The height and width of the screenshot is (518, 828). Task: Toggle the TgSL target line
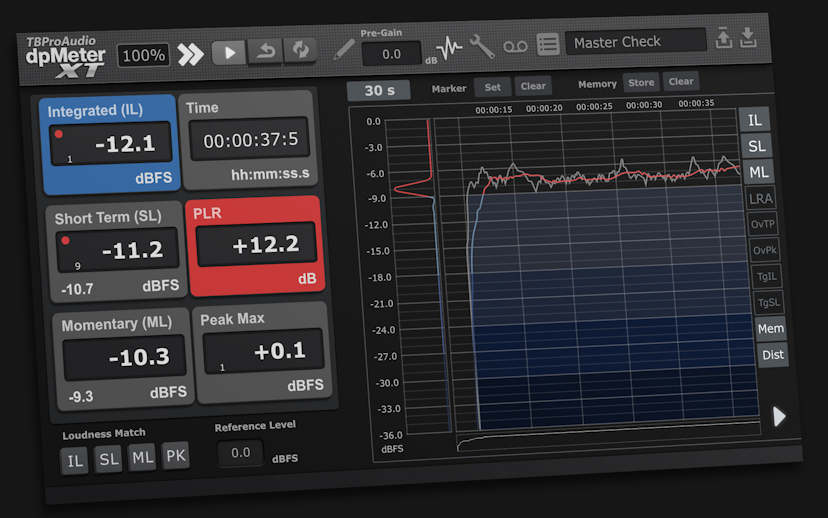point(768,303)
